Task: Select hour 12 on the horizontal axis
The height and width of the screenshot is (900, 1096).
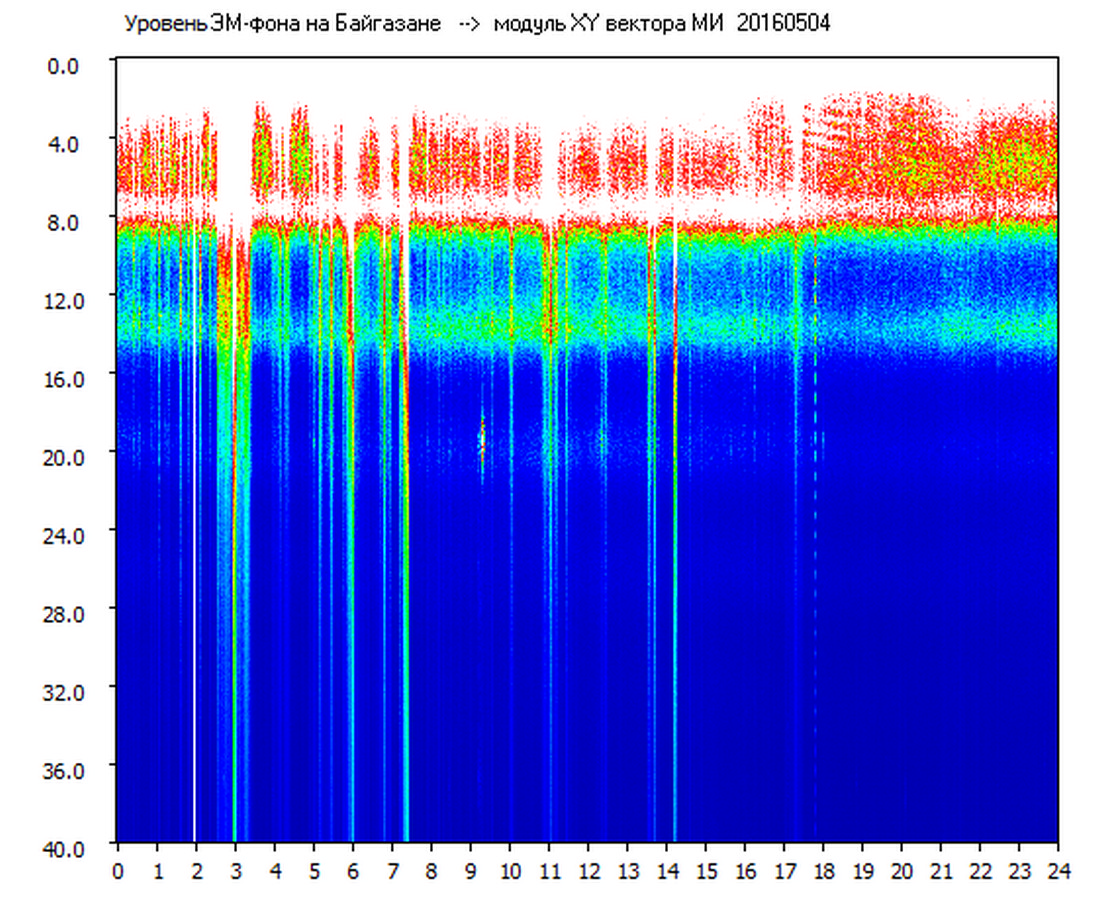Action: pyautogui.click(x=588, y=870)
